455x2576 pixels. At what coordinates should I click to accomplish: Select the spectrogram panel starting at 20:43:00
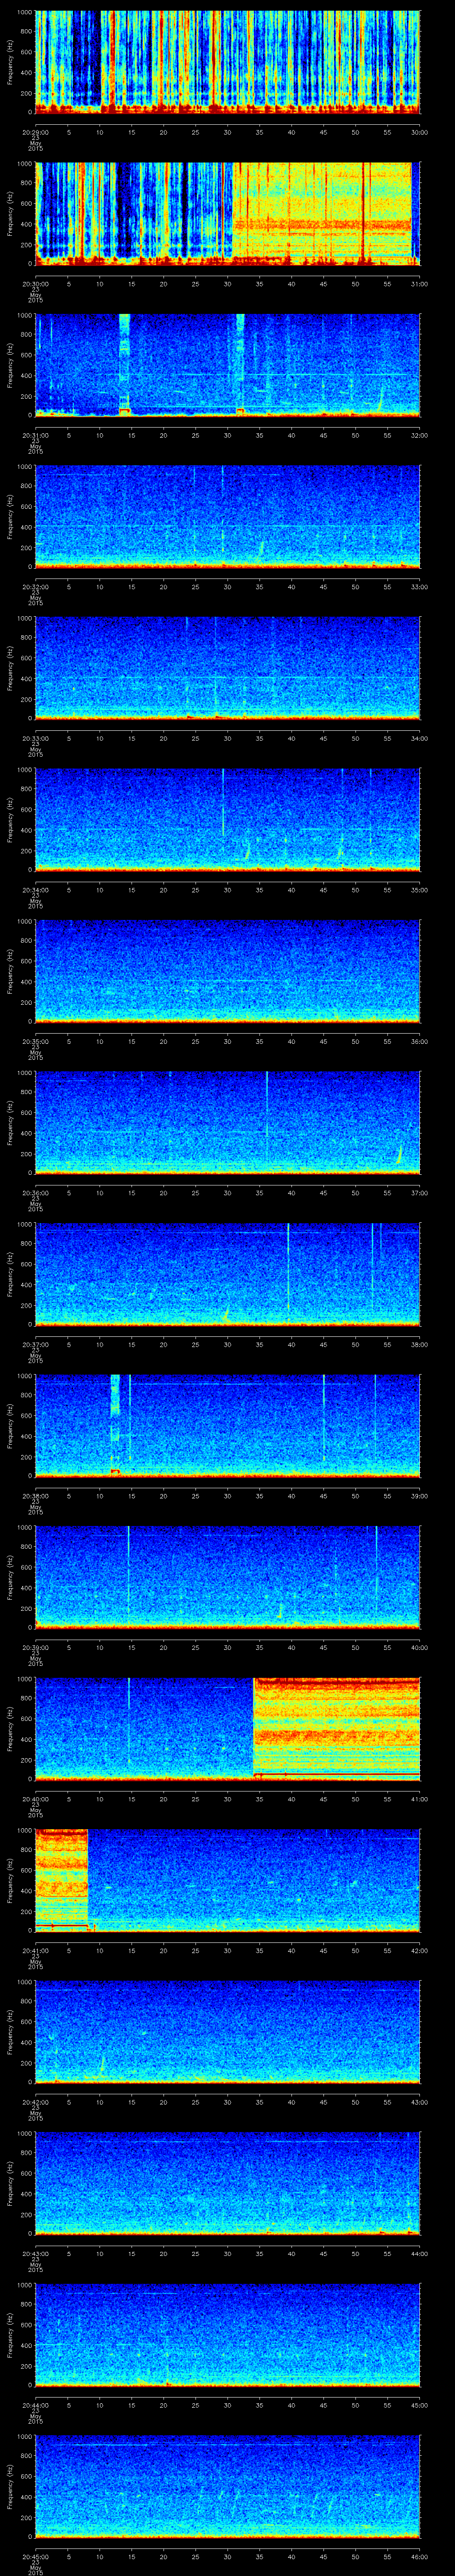coord(228,2184)
